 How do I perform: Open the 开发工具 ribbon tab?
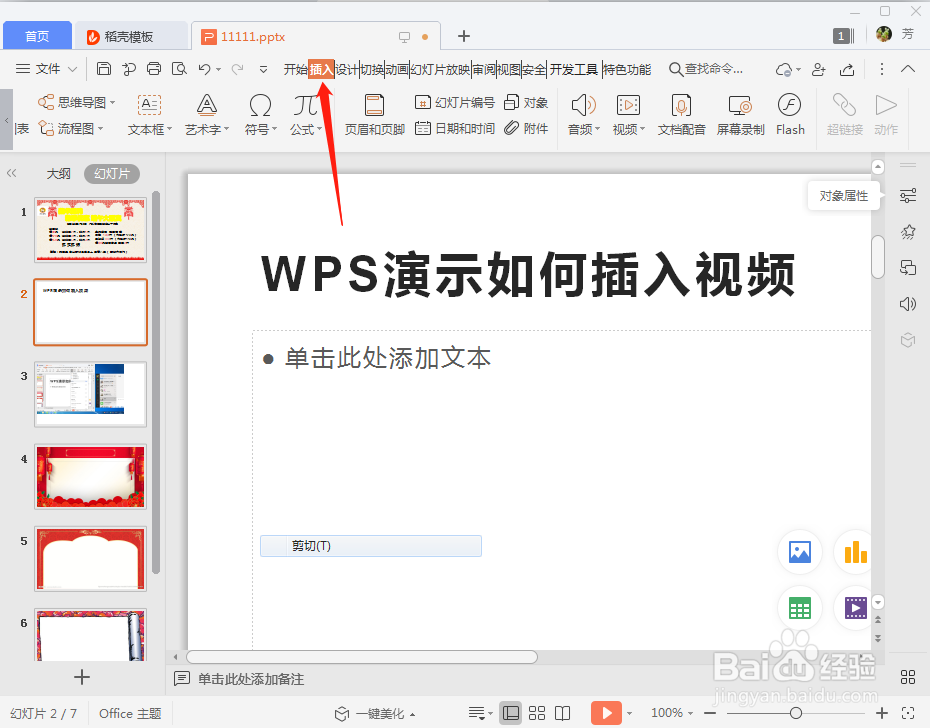coord(574,69)
